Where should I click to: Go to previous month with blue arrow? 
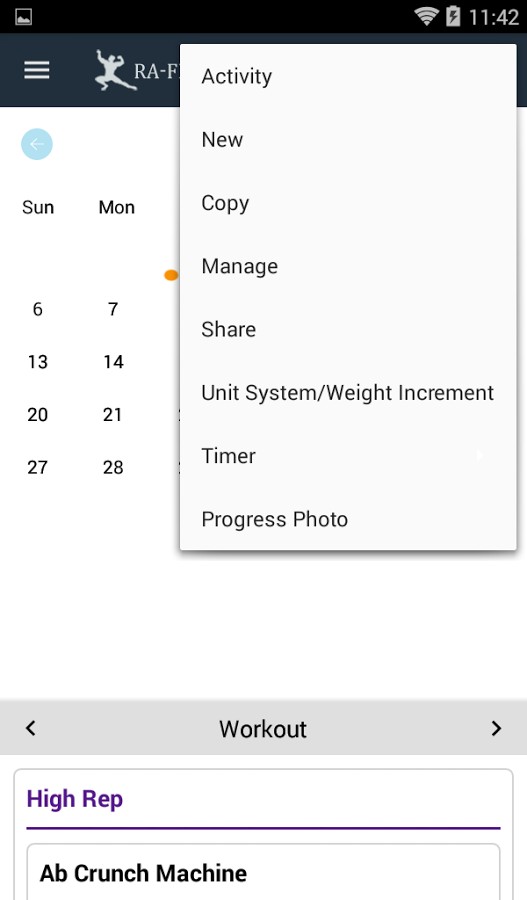pyautogui.click(x=37, y=144)
